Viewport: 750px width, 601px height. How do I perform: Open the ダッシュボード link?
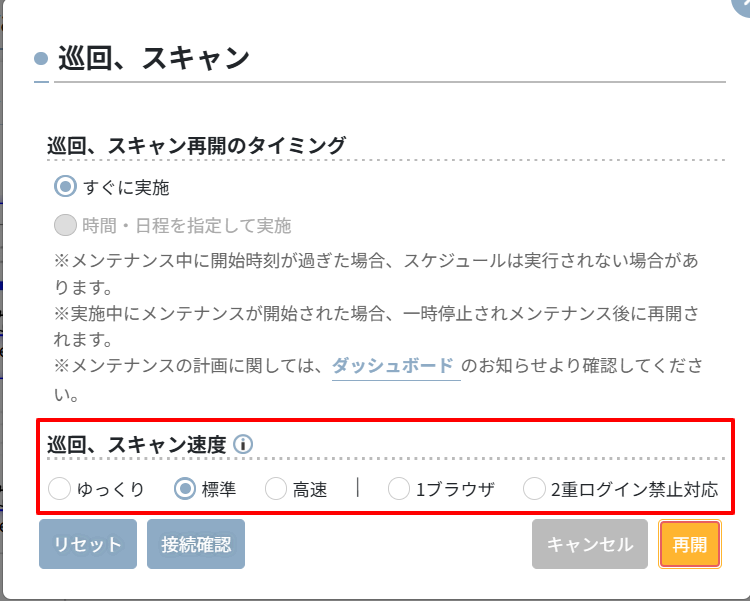click(393, 366)
